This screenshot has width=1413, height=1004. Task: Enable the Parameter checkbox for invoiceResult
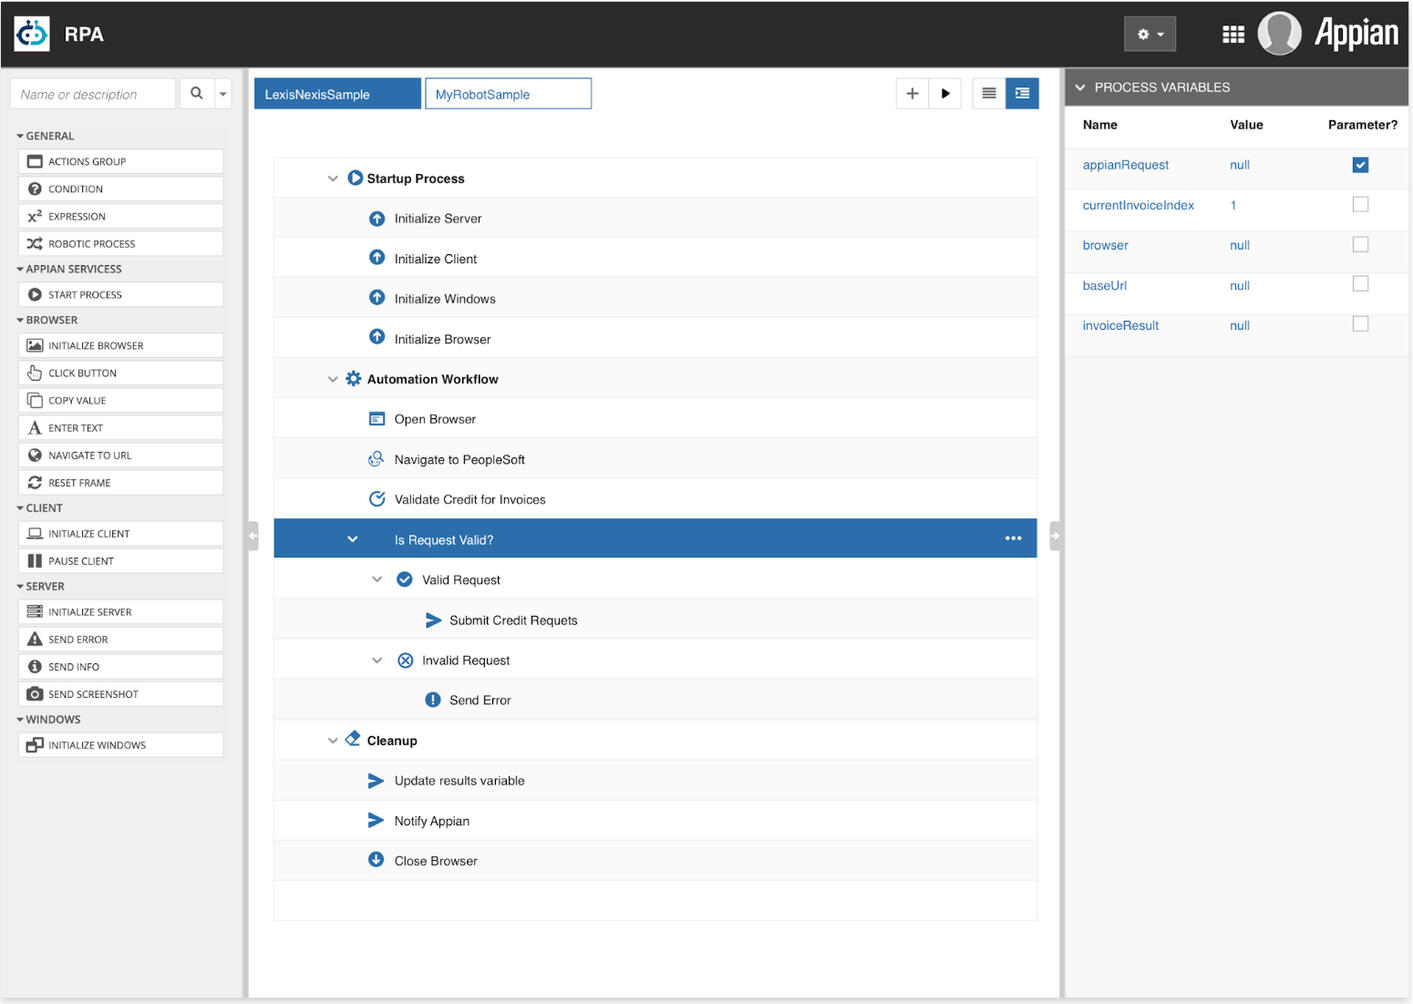(1360, 323)
